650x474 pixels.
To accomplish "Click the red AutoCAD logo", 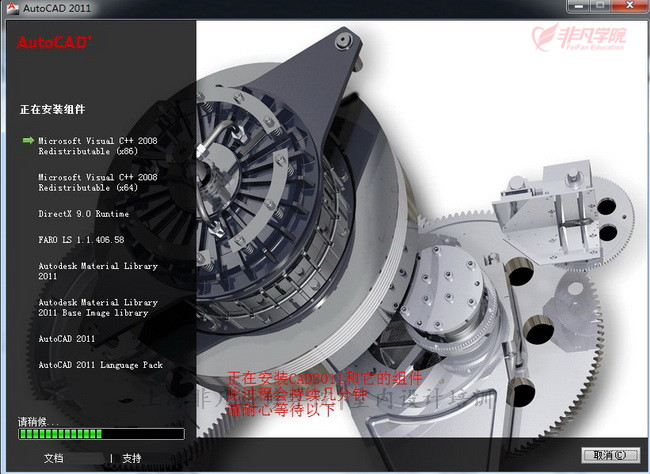I will tap(54, 42).
